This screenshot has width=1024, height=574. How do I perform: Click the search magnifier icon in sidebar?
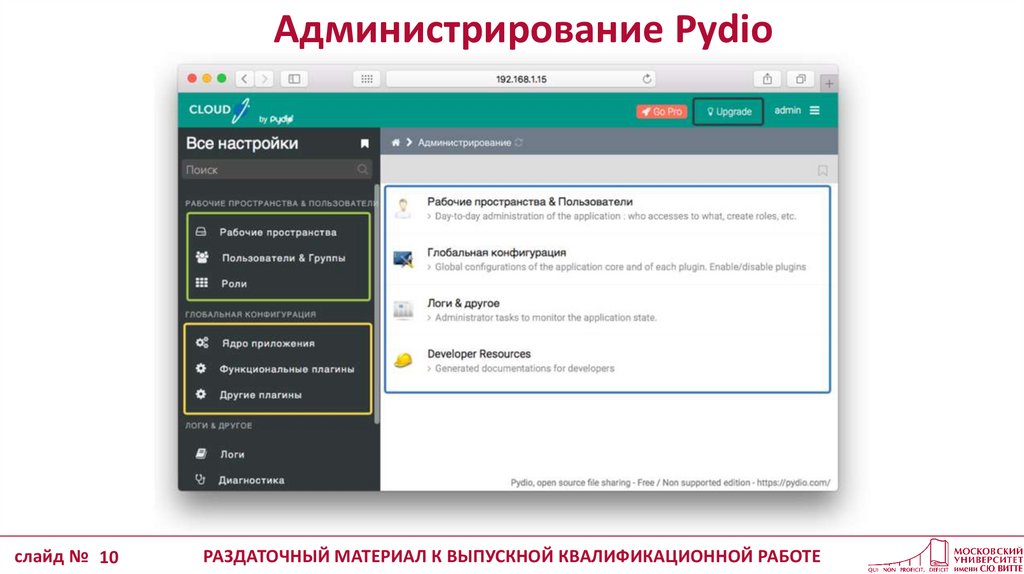(x=363, y=170)
